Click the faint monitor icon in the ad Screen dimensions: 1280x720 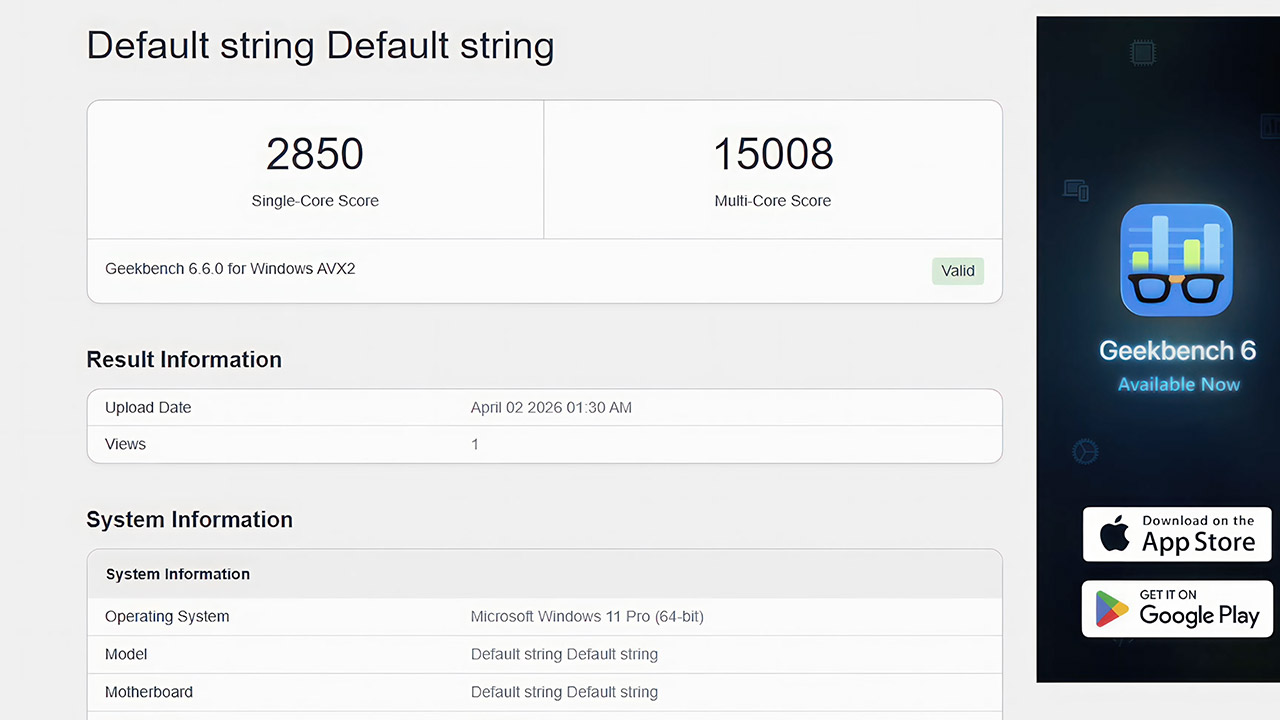(1075, 189)
